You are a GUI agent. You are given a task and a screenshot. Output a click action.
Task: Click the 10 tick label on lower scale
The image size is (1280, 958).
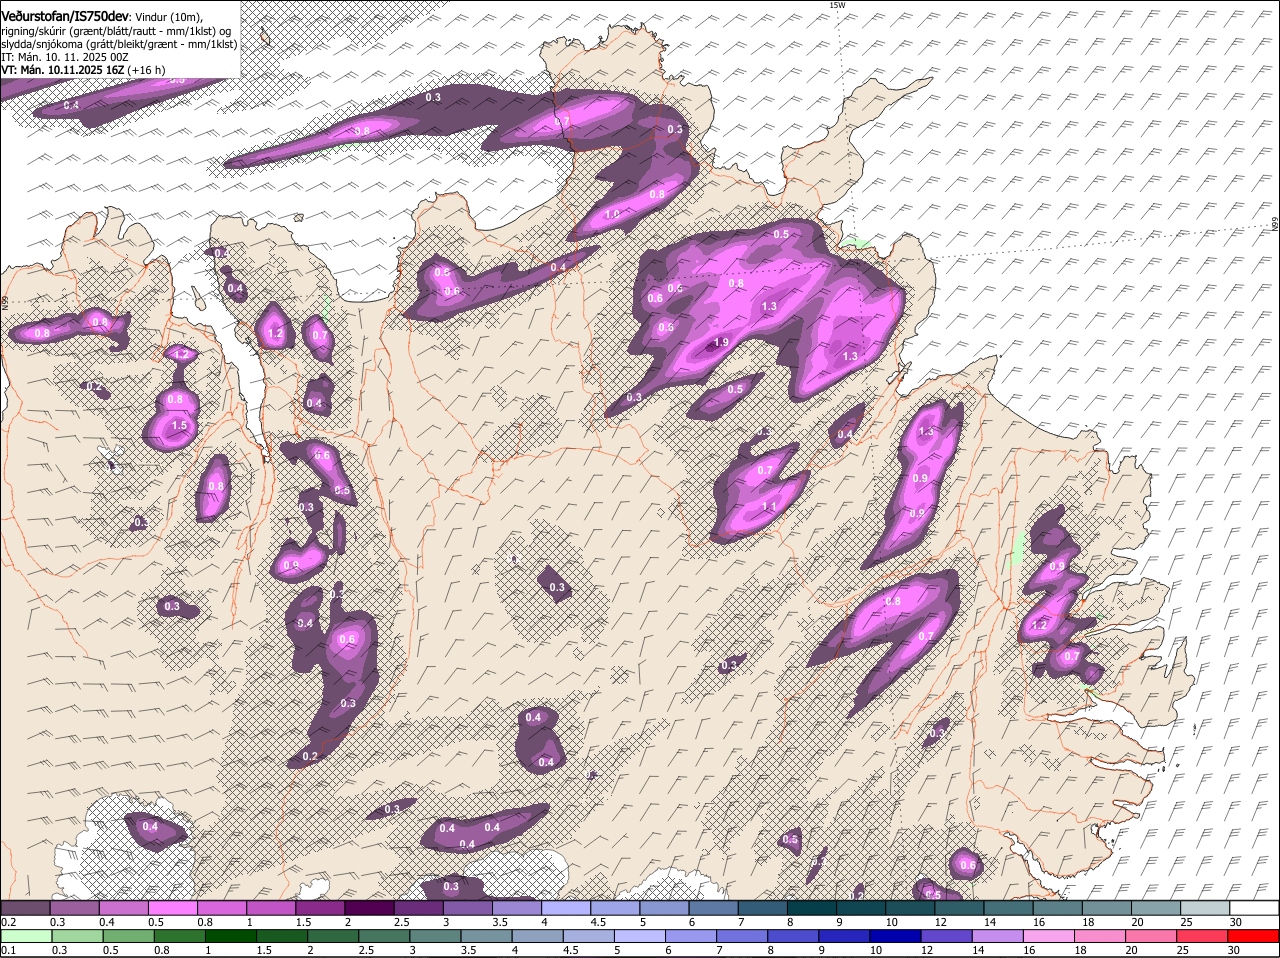876,950
